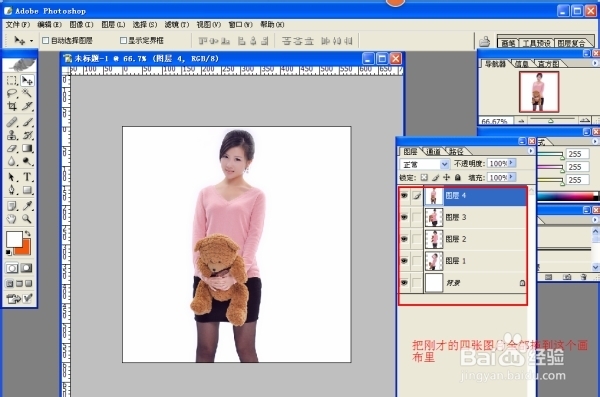This screenshot has height=397, width=600.
Task: Select the Slice tool
Action: coord(27,106)
